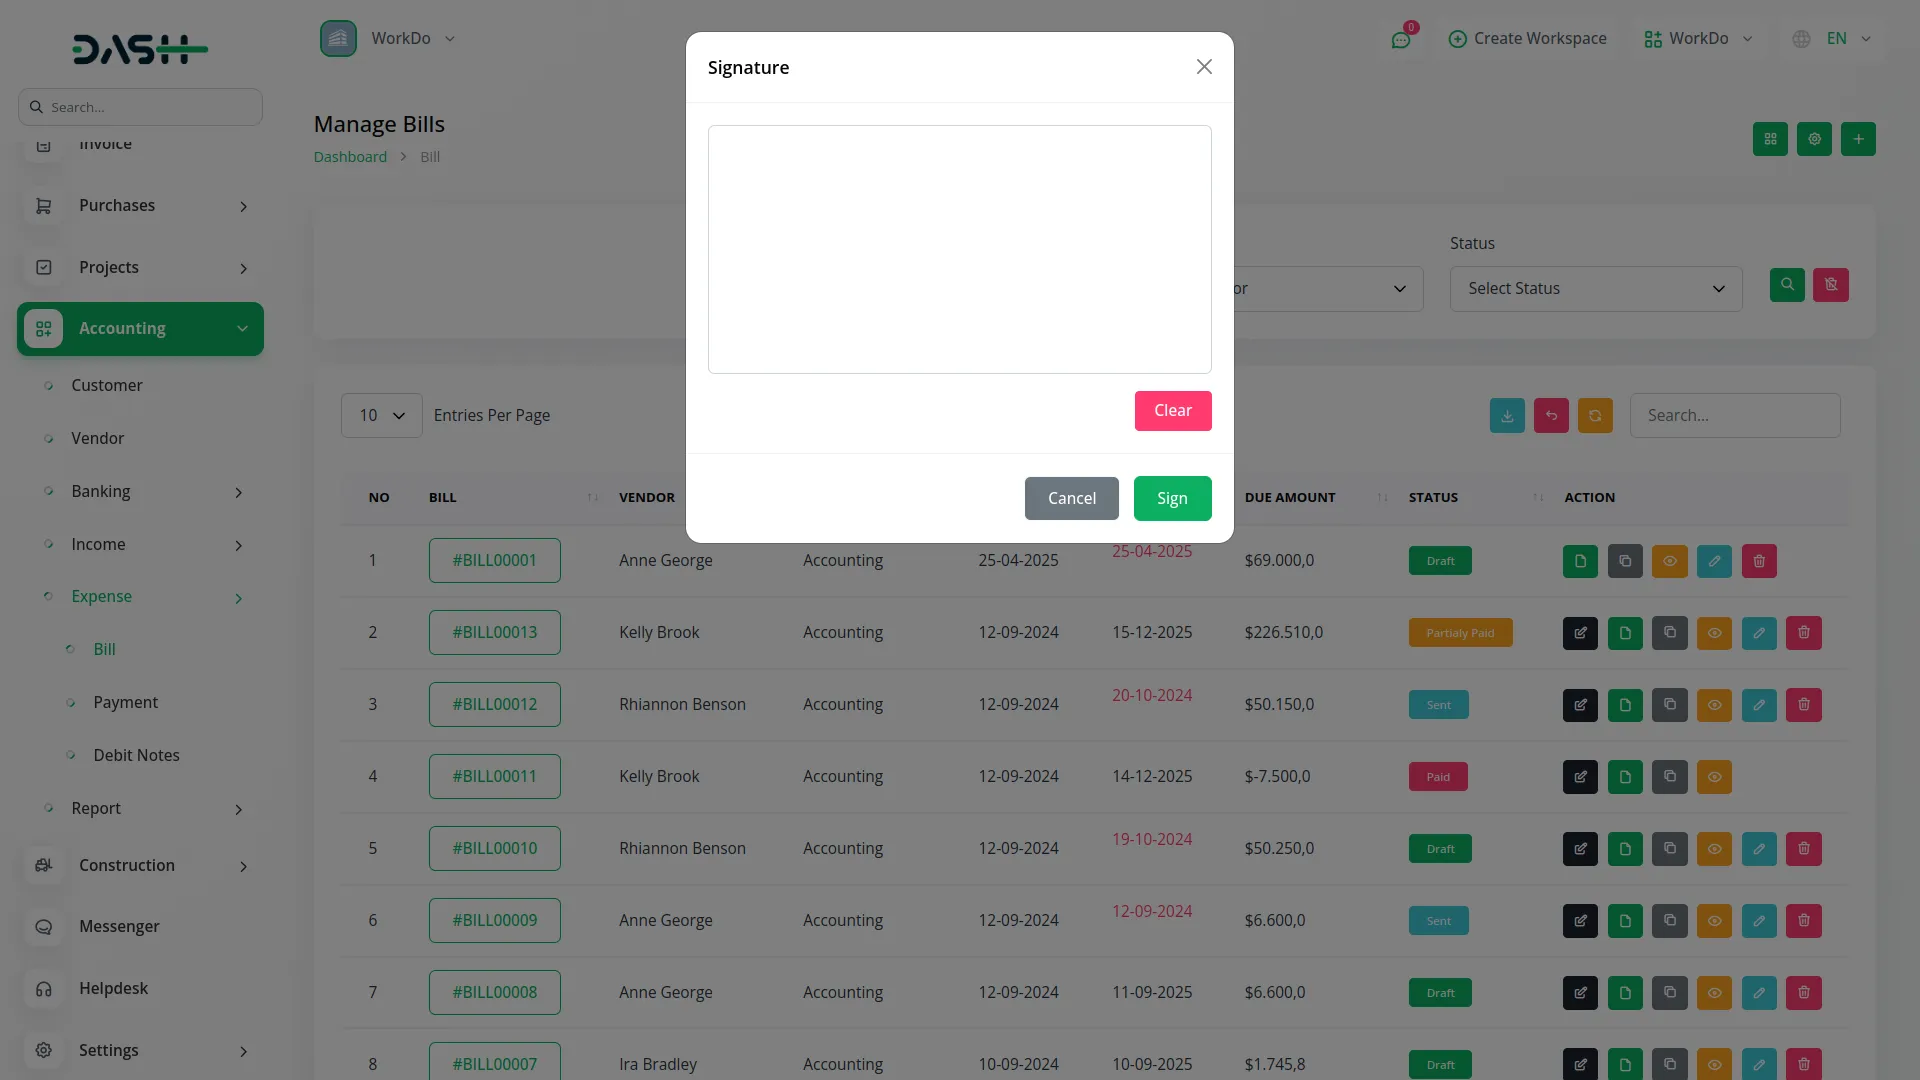This screenshot has width=1920, height=1080.
Task: Clear the signature pad
Action: tap(1172, 411)
